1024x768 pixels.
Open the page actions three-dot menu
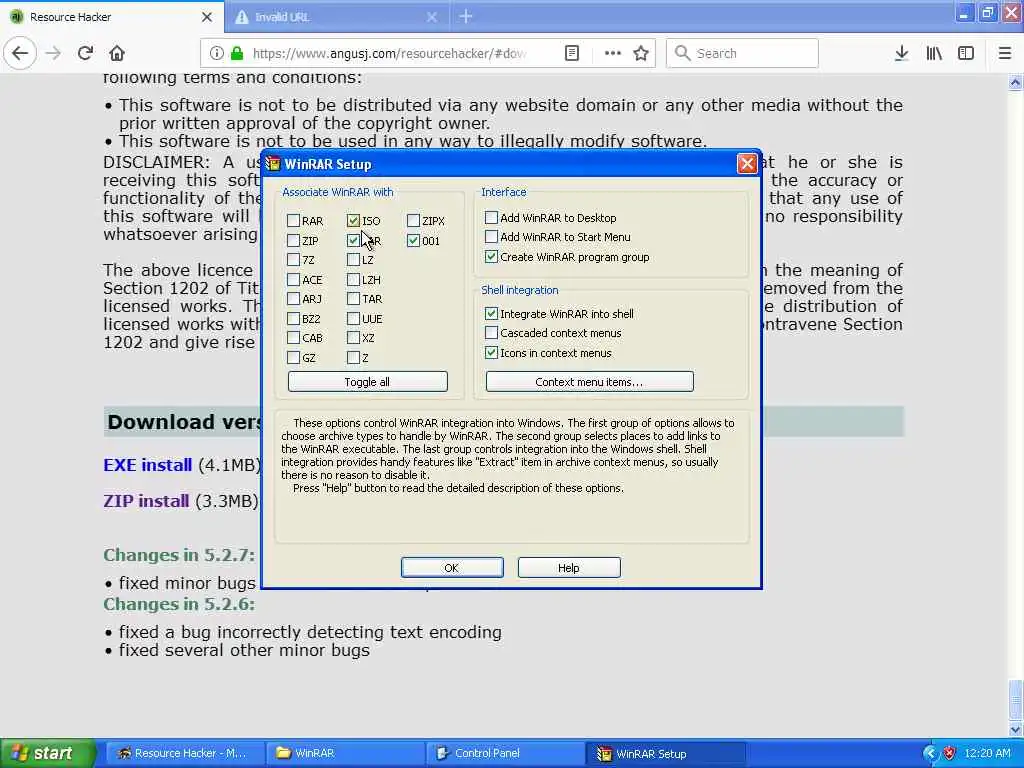tap(612, 53)
